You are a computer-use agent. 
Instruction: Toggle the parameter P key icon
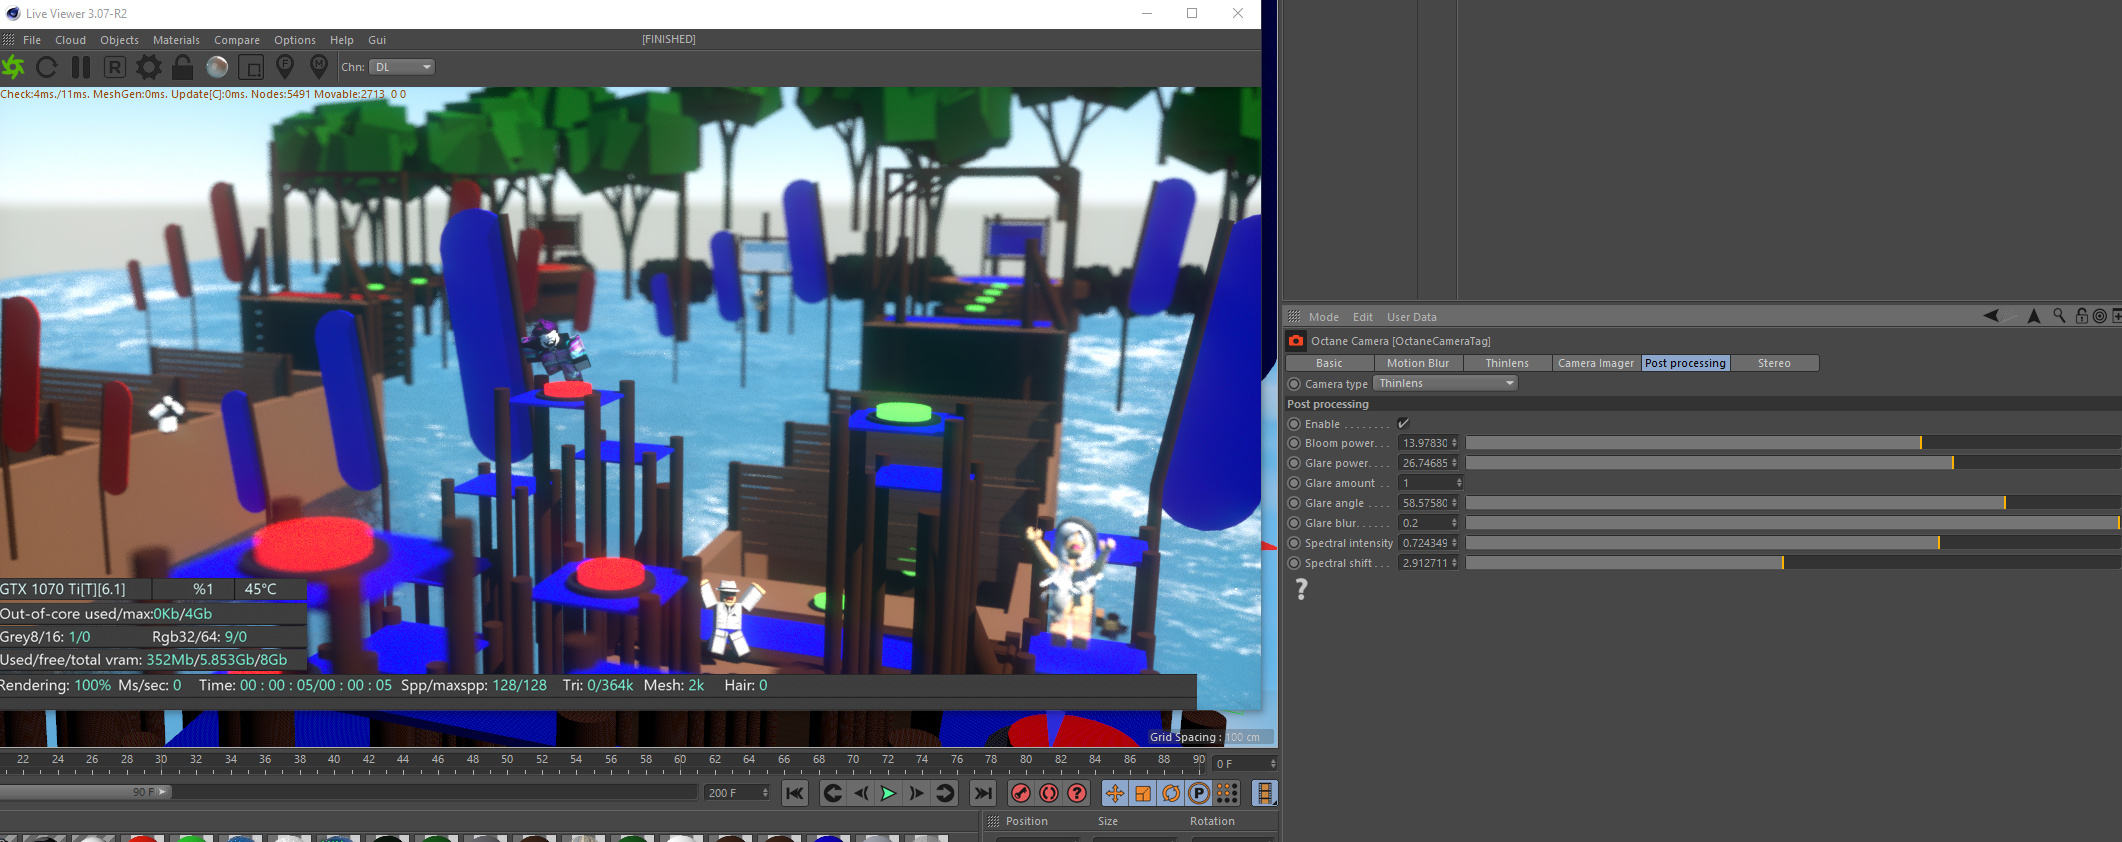(1198, 793)
